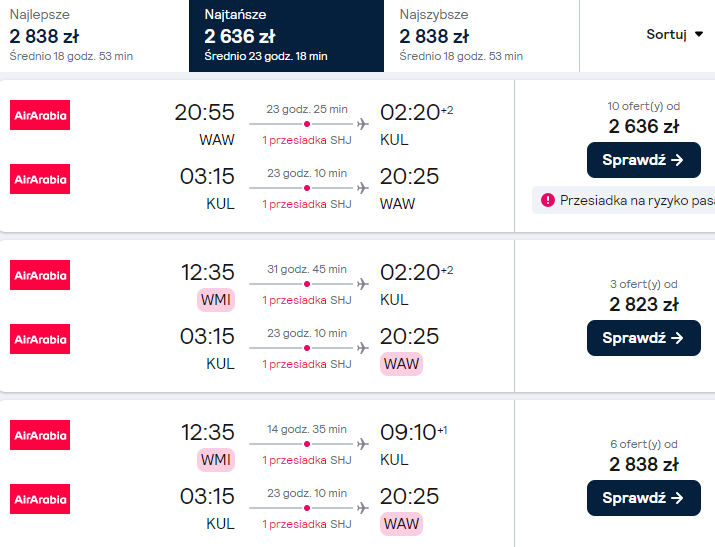Switch to the Najlepsze tab
This screenshot has height=547, width=715.
point(94,36)
